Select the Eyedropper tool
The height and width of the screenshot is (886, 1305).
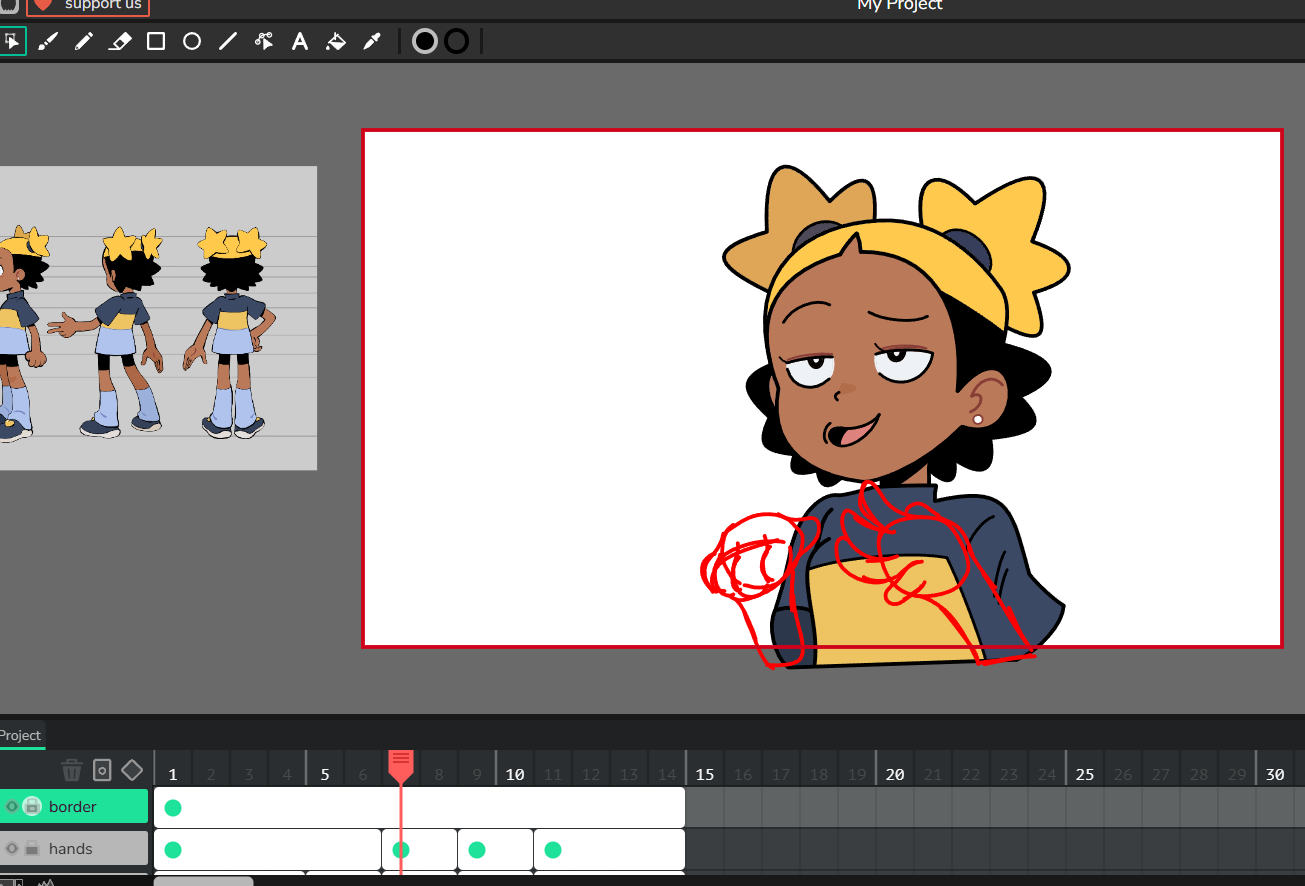pos(372,41)
